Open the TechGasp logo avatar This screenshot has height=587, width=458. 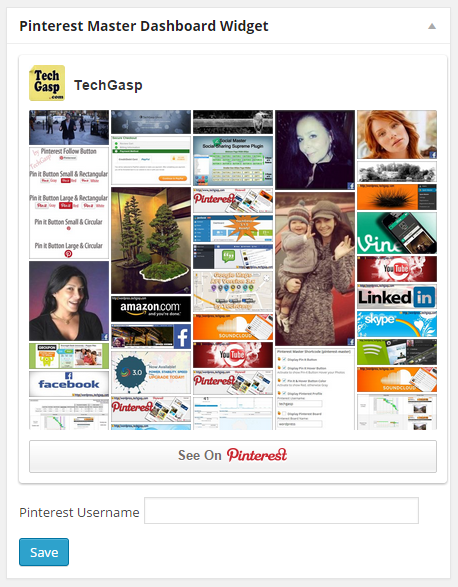click(x=47, y=83)
